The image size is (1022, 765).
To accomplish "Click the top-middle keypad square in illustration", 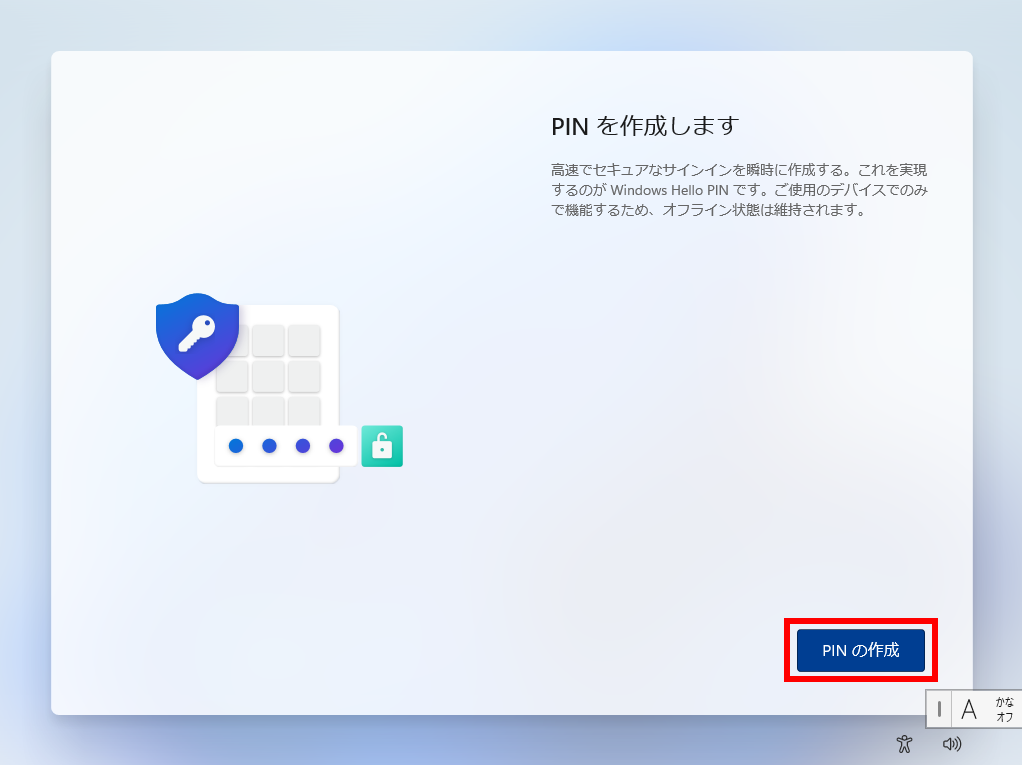I will (268, 340).
